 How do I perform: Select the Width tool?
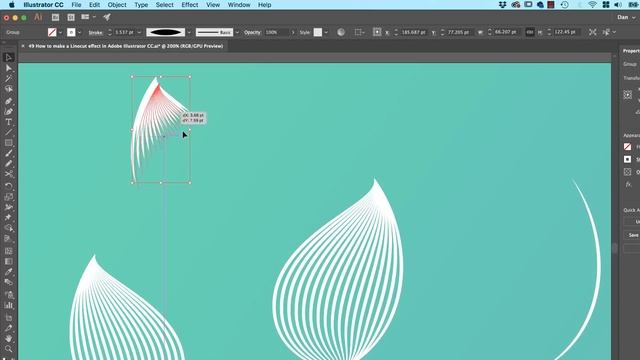(x=9, y=207)
